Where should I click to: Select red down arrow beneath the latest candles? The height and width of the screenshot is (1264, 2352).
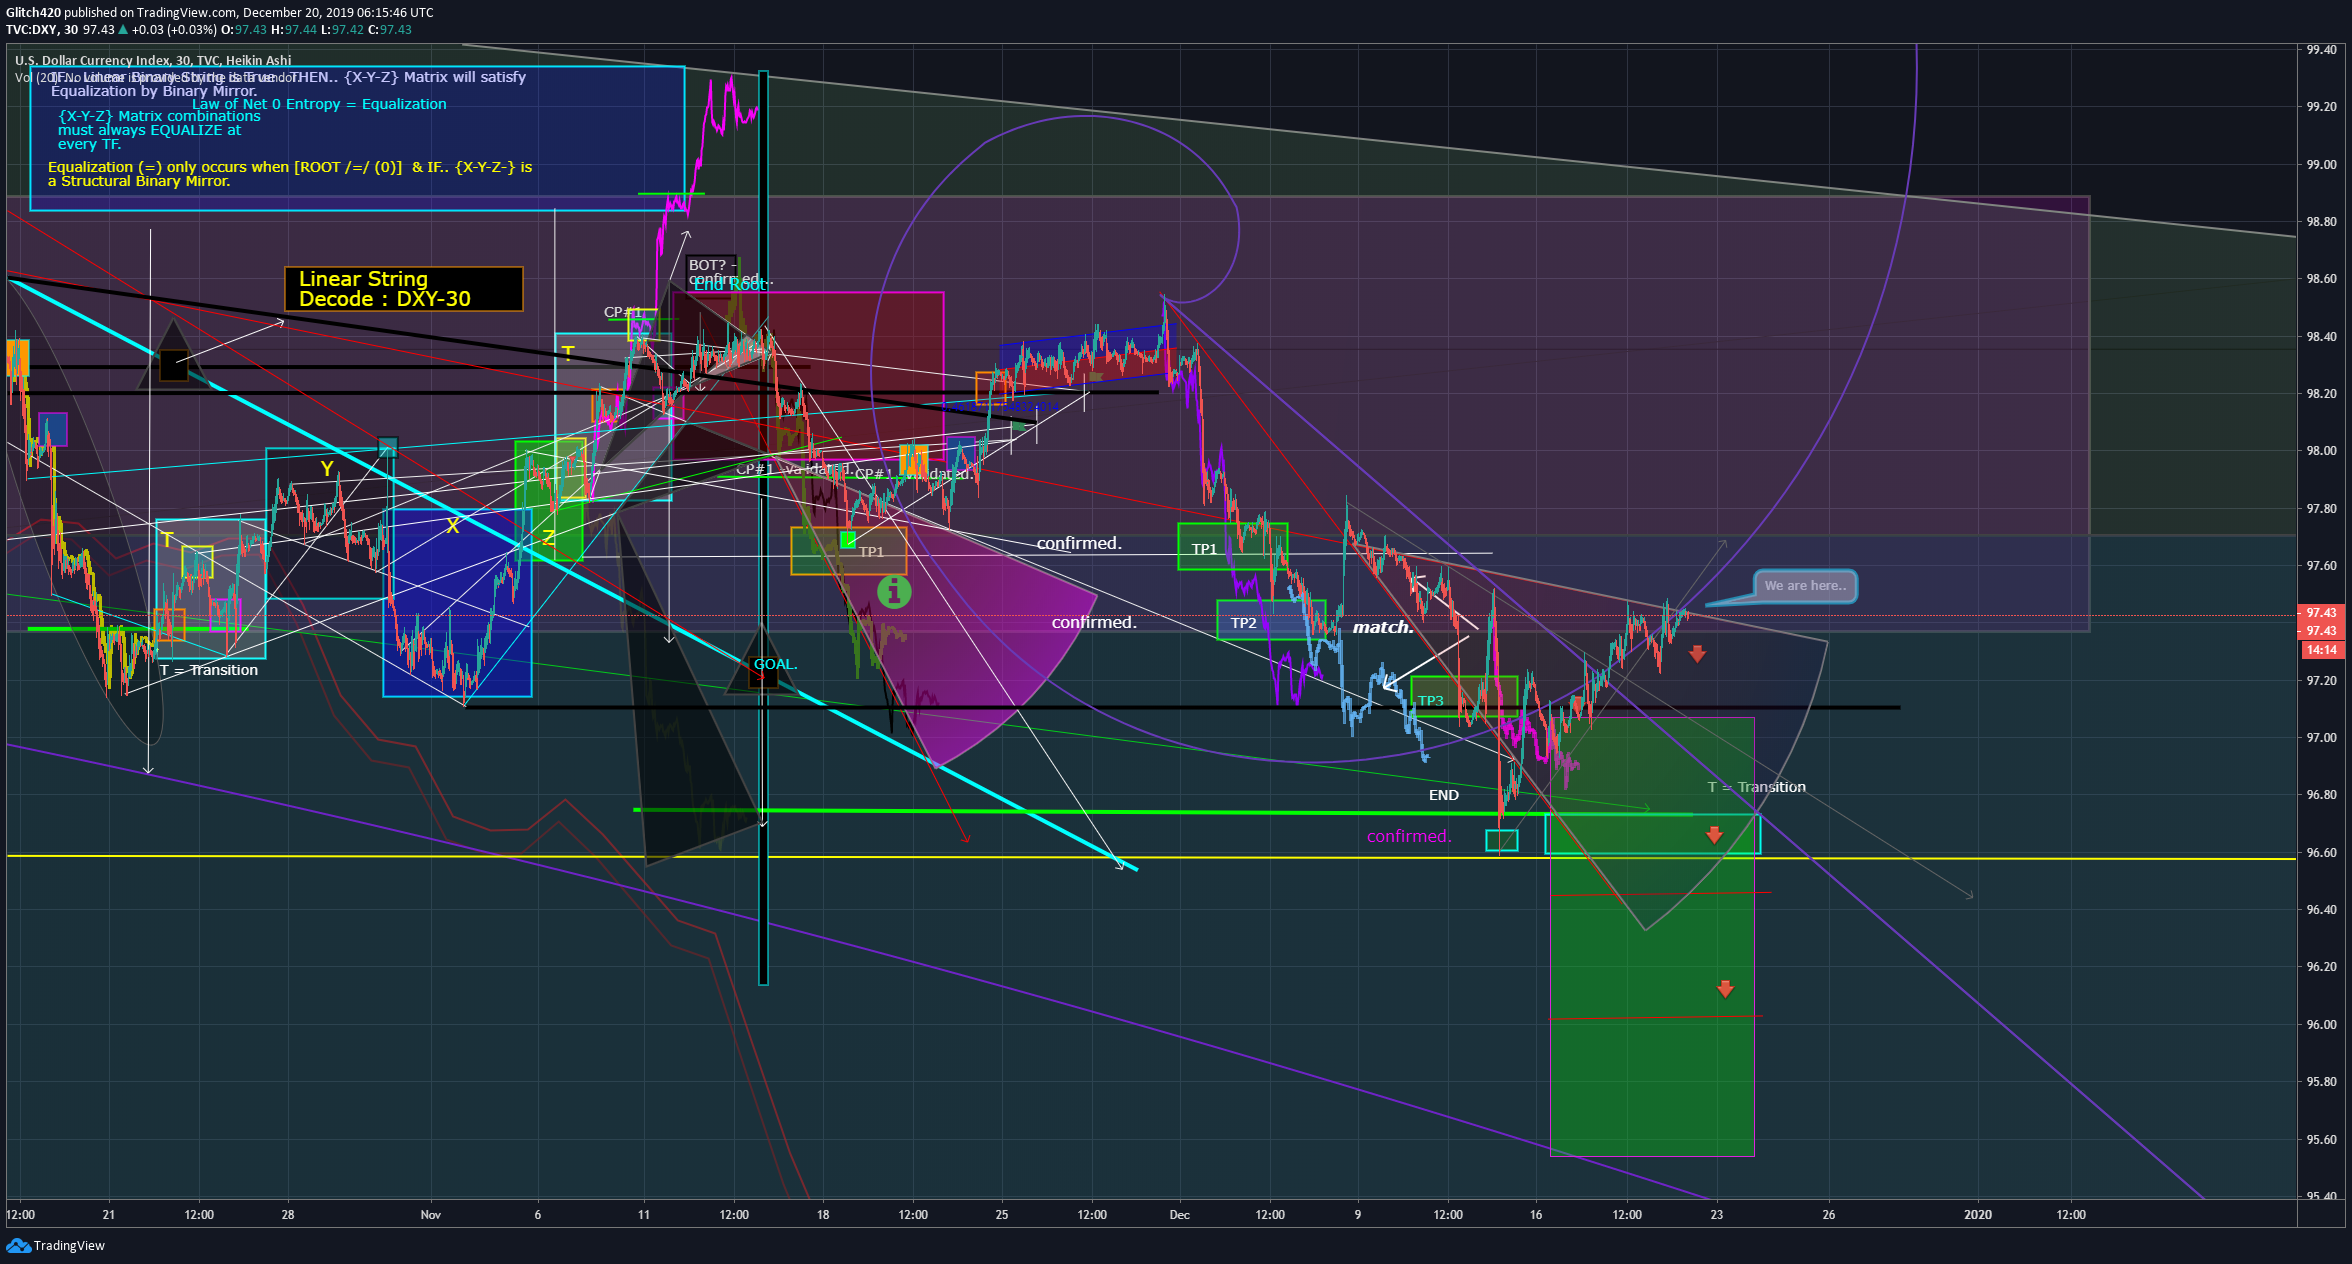pyautogui.click(x=1697, y=654)
